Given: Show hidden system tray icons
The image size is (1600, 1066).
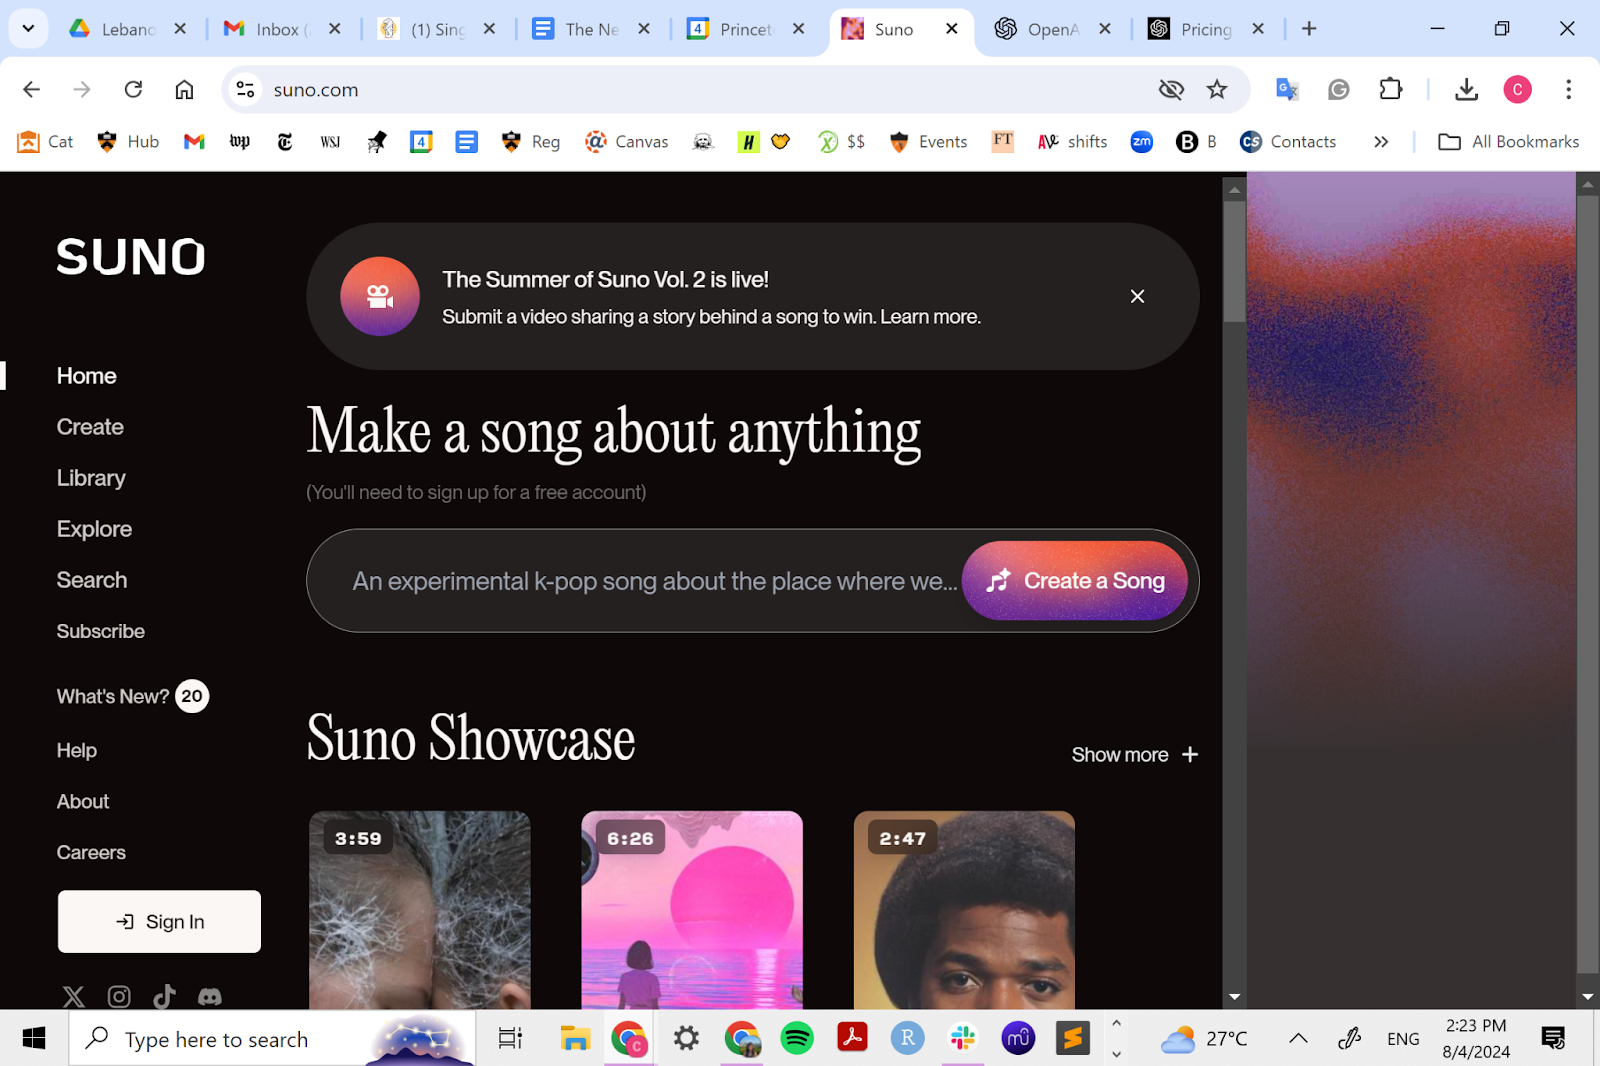Looking at the screenshot, I should 1298,1039.
